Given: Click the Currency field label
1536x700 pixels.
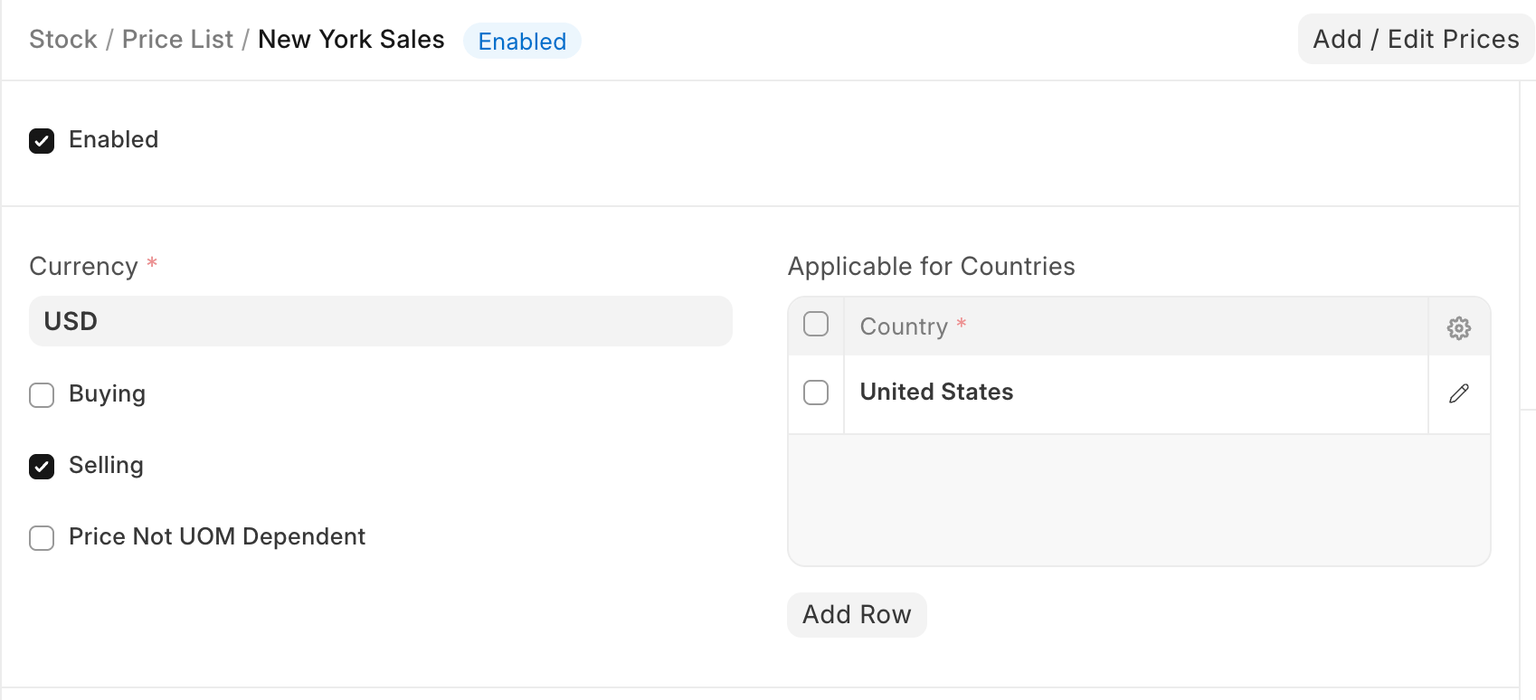Looking at the screenshot, I should 84,267.
